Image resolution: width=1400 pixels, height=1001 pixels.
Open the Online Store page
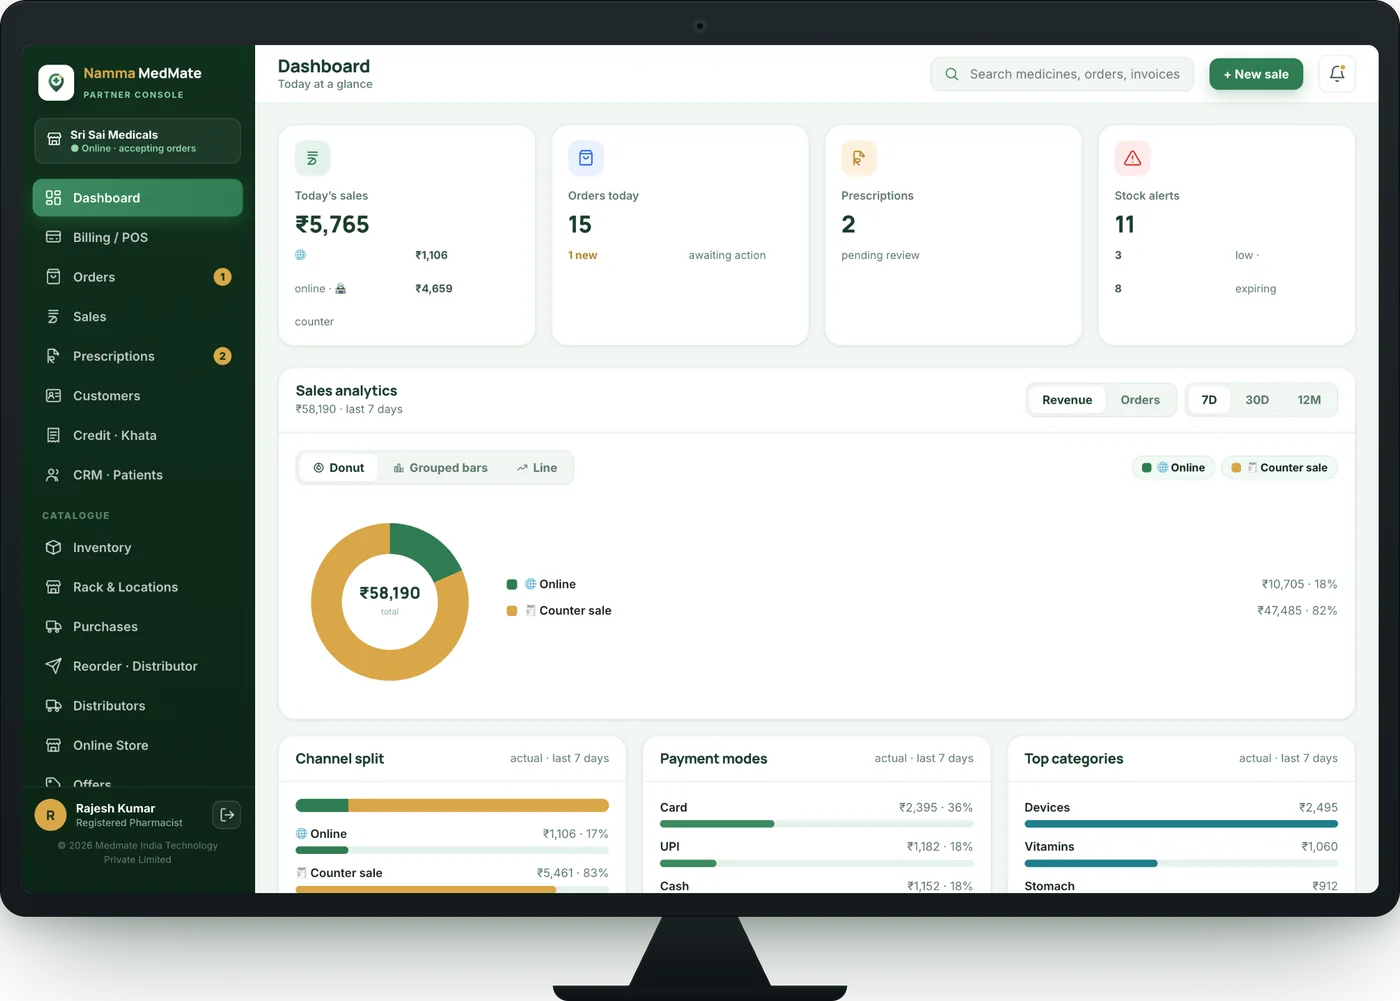(138, 745)
